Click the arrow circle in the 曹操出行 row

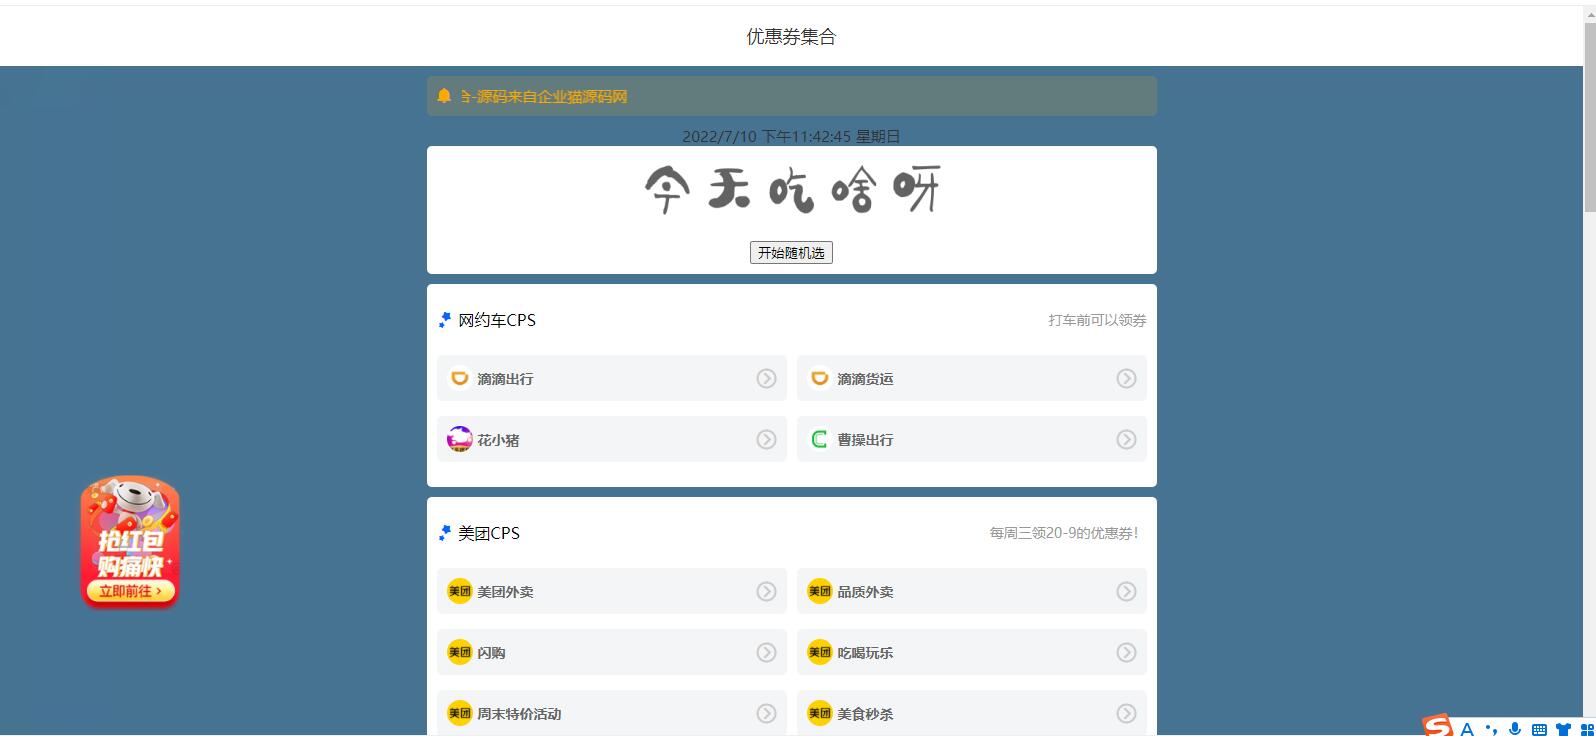coord(1126,439)
